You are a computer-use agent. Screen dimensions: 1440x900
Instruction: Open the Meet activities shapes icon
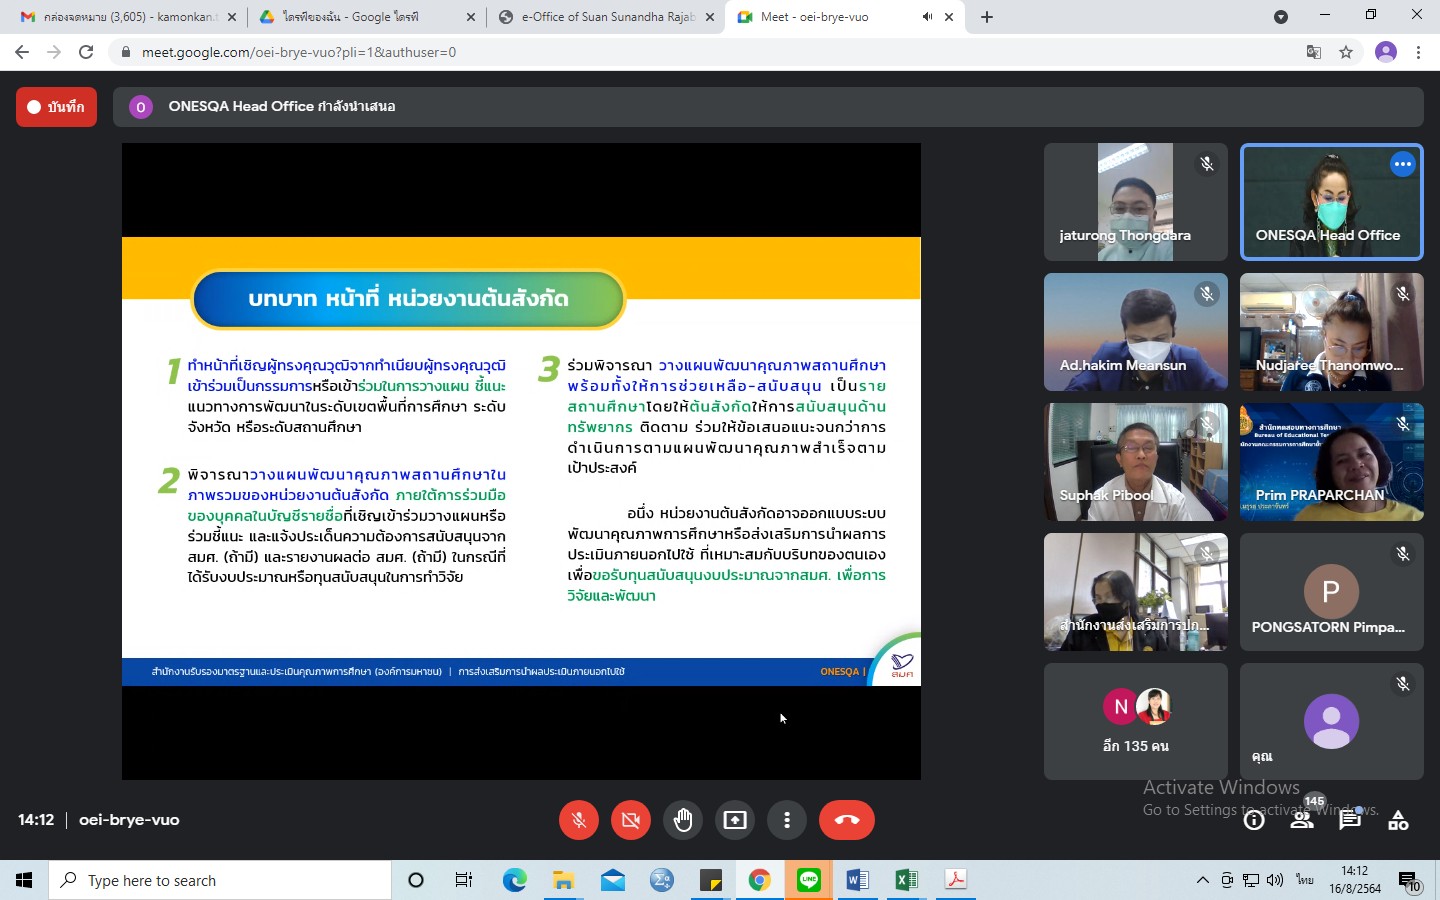pos(1398,820)
